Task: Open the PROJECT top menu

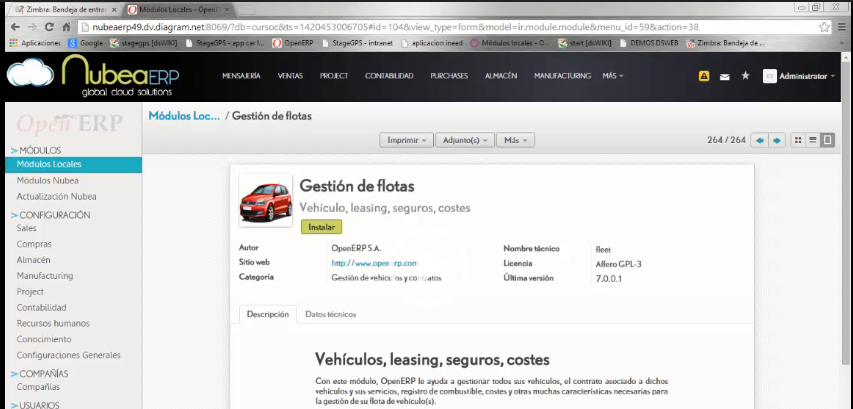Action: point(333,76)
